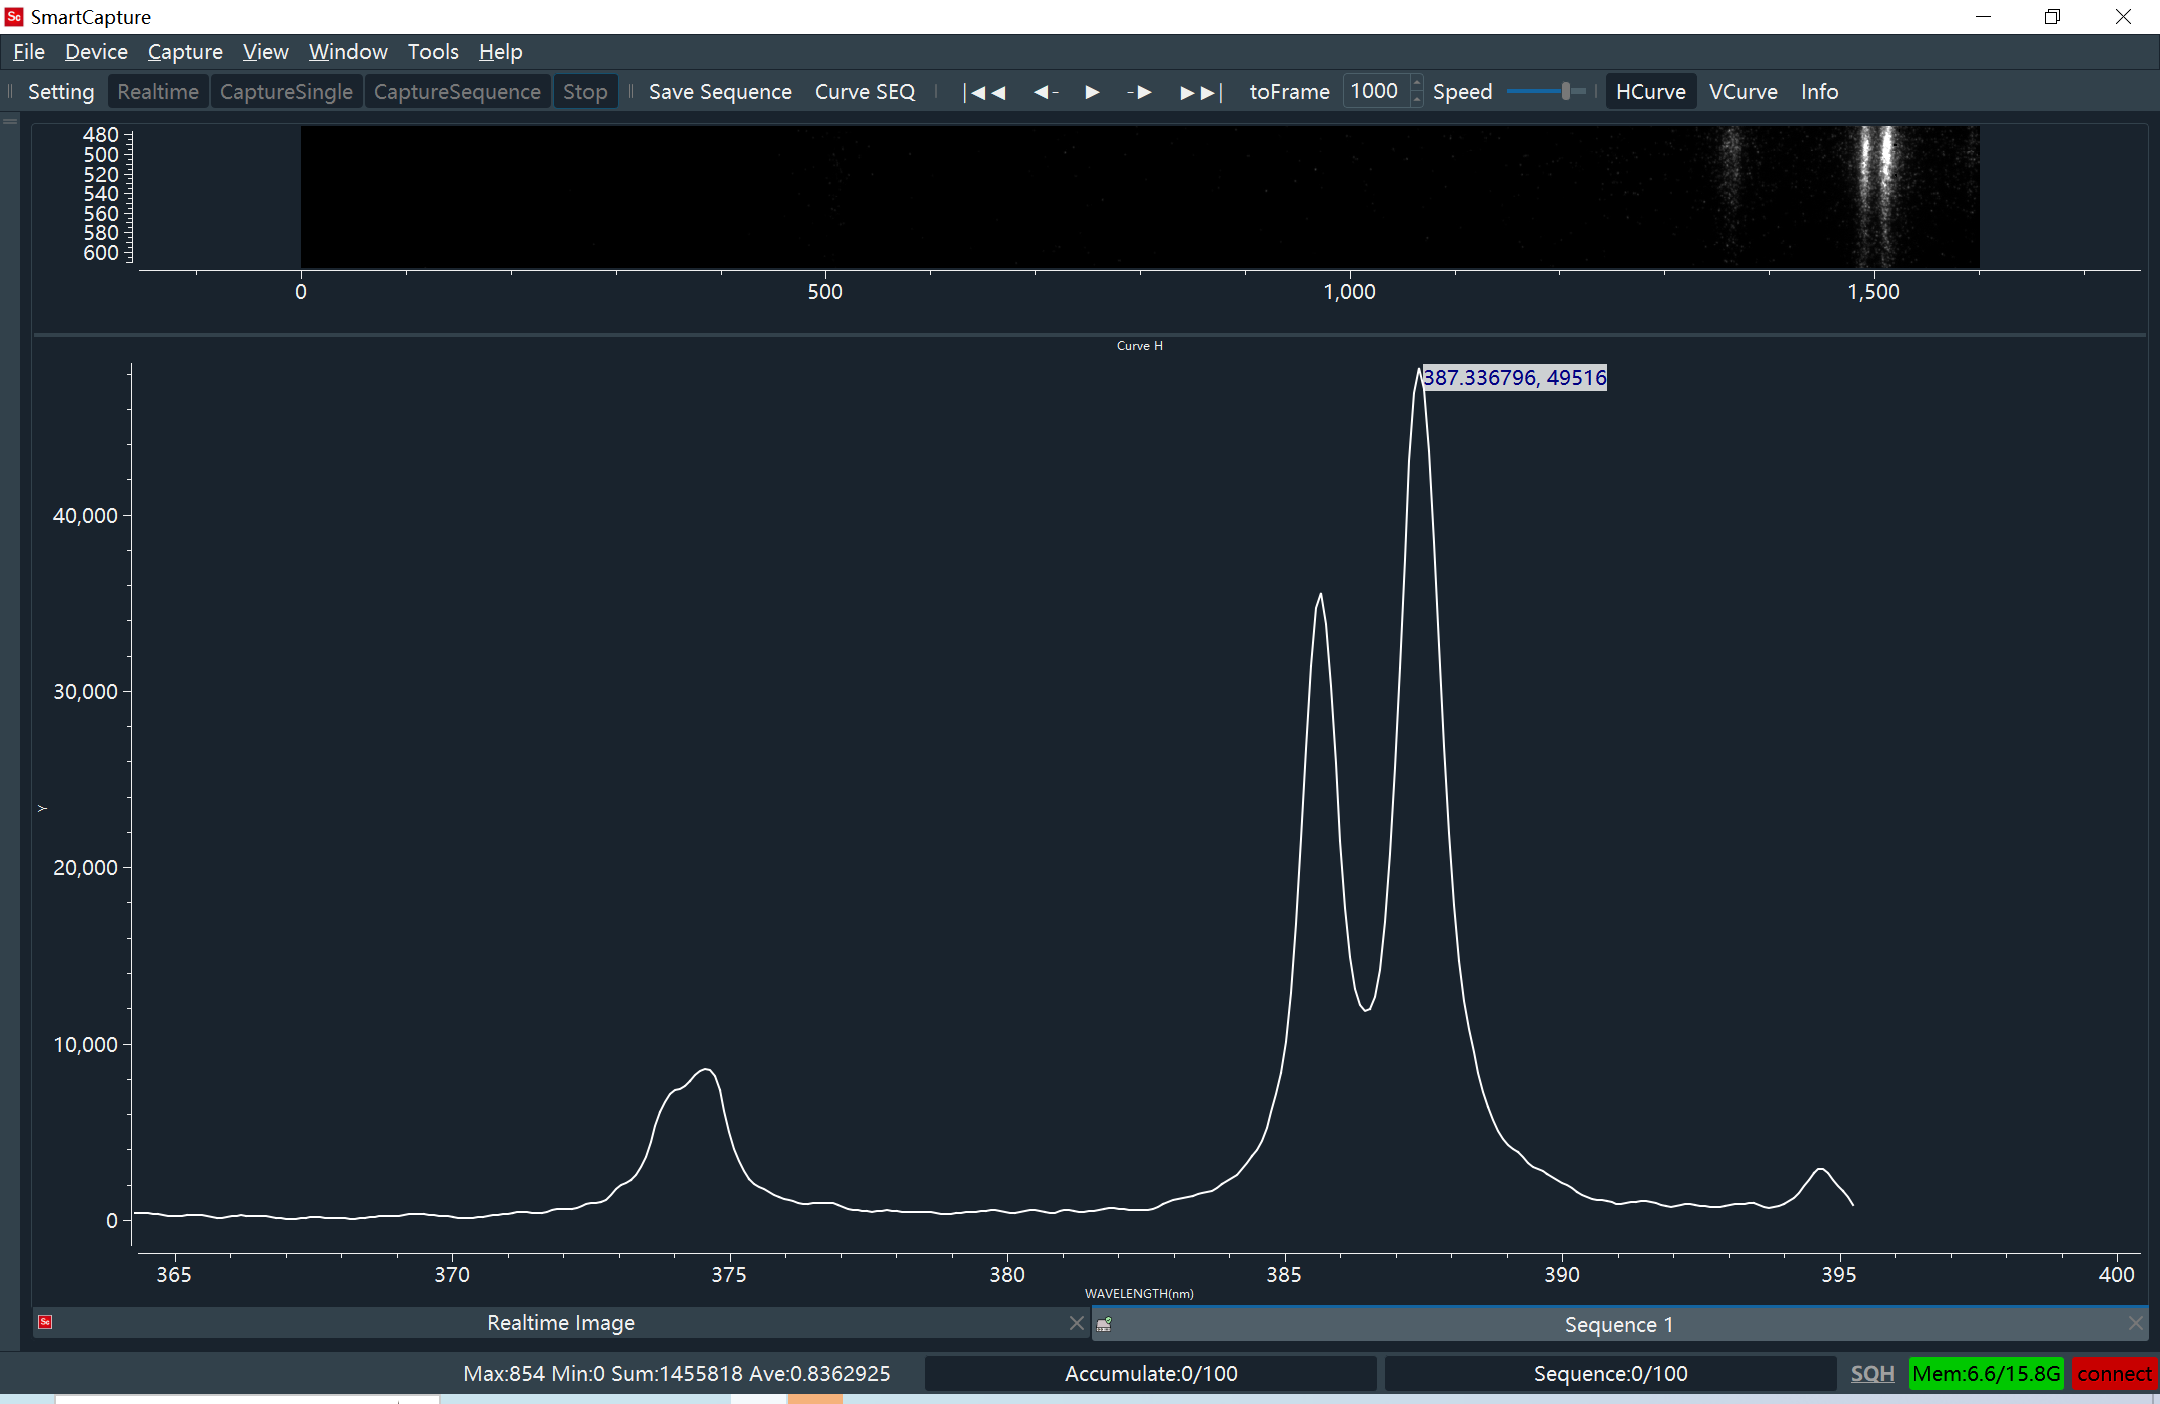Step back one frame
Viewport: 2160px width, 1404px height.
[1046, 92]
